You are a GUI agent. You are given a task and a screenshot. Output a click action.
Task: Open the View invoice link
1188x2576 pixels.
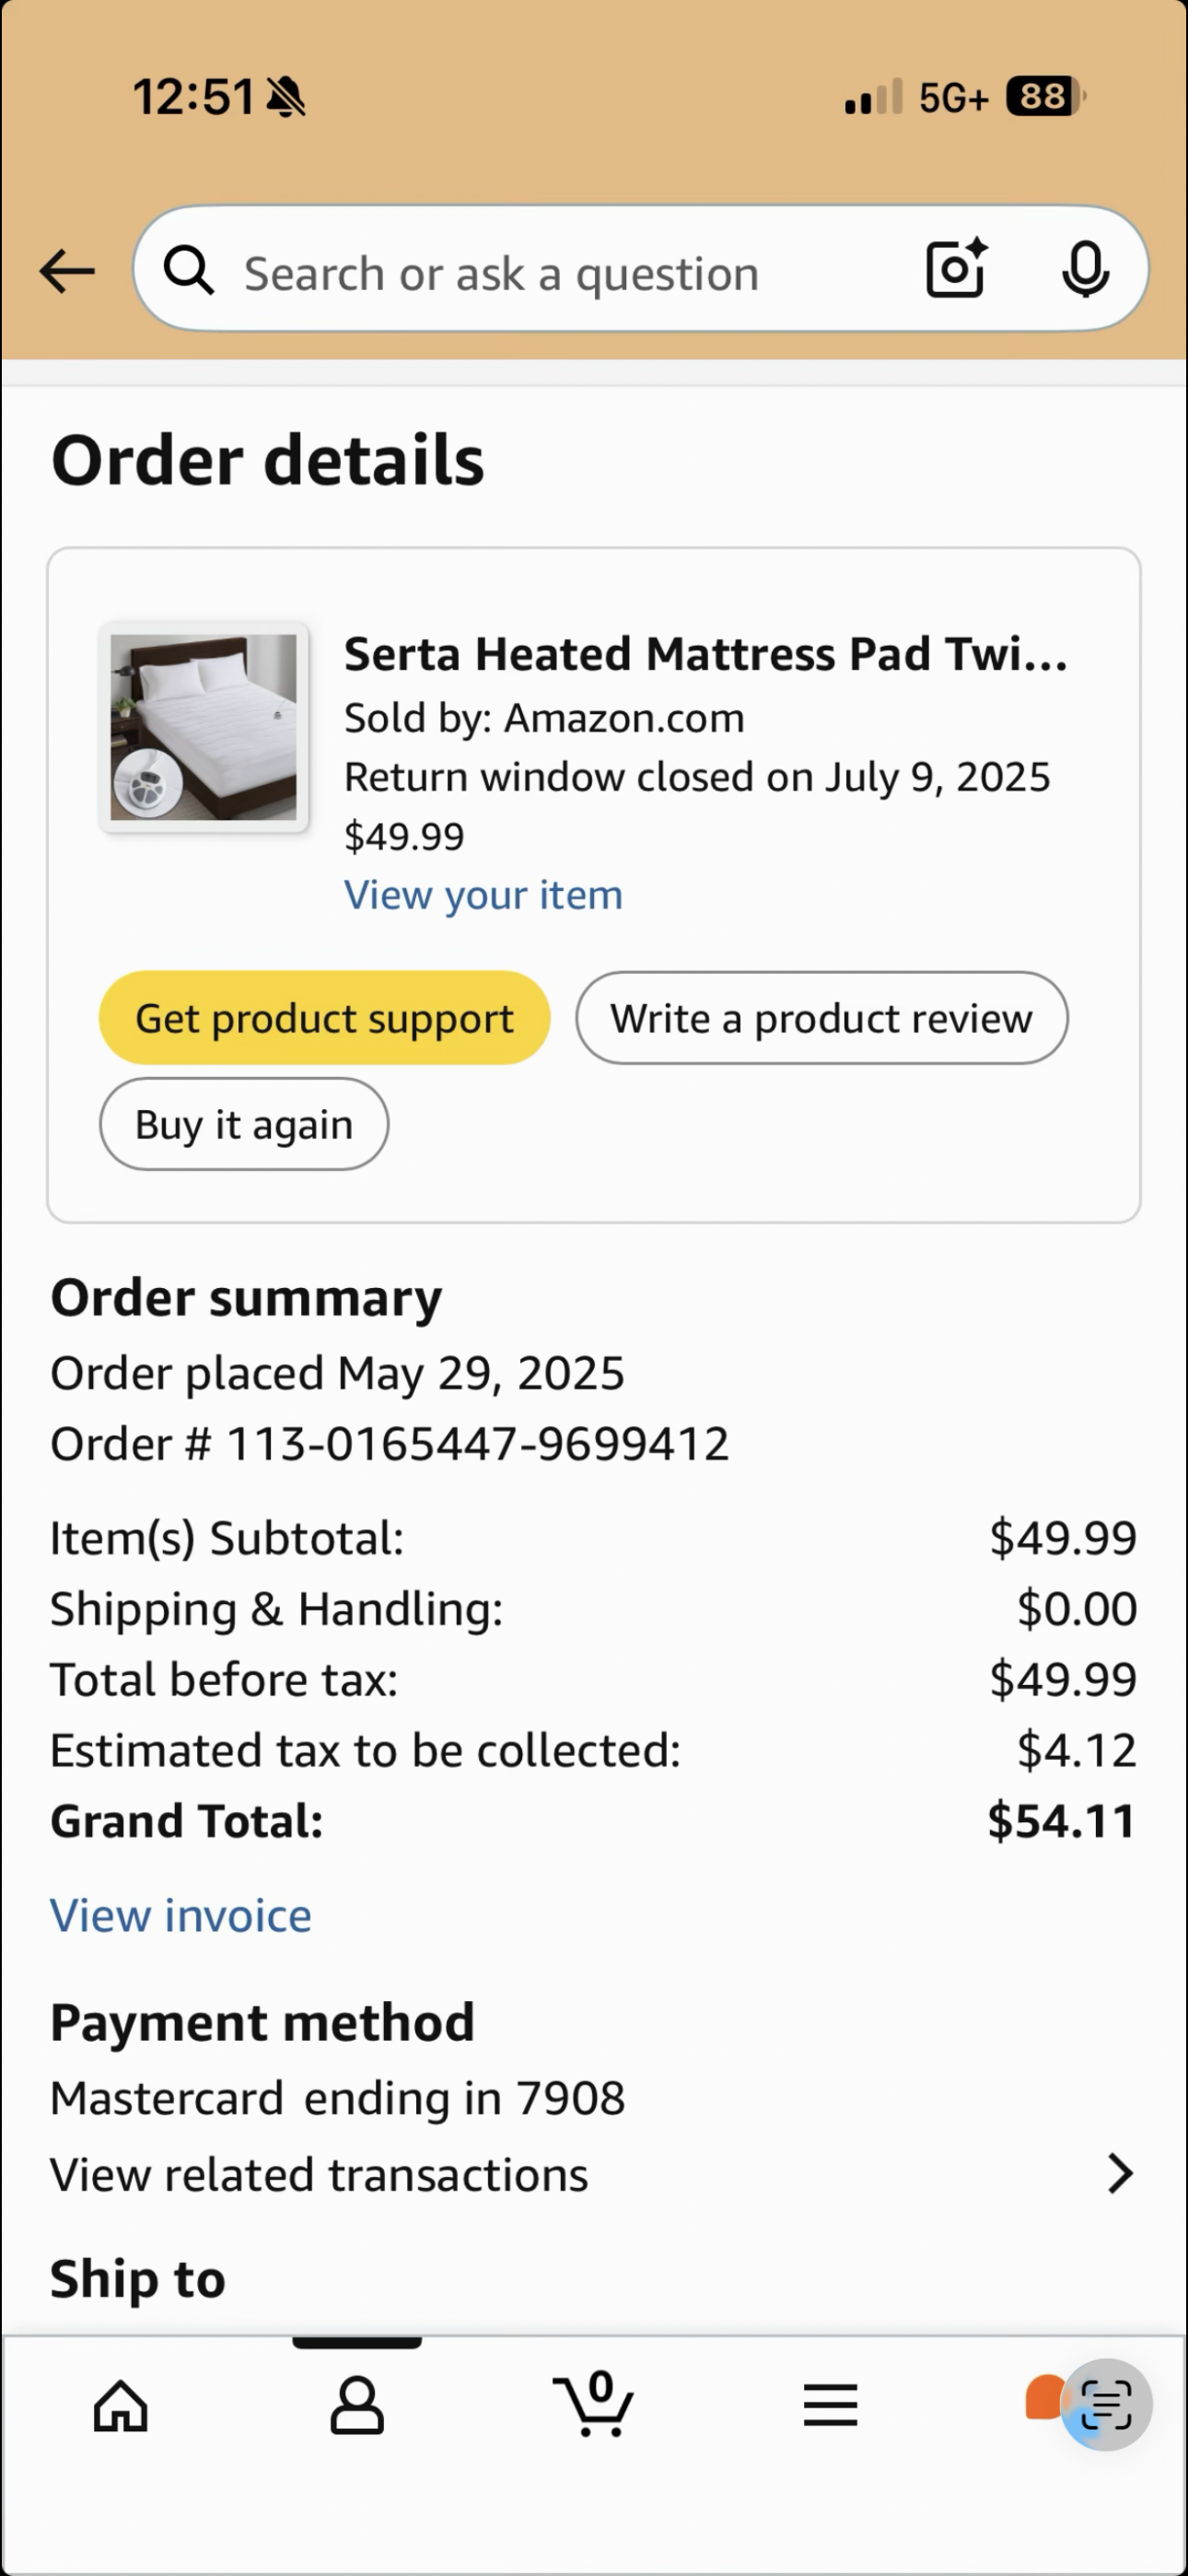(181, 1915)
